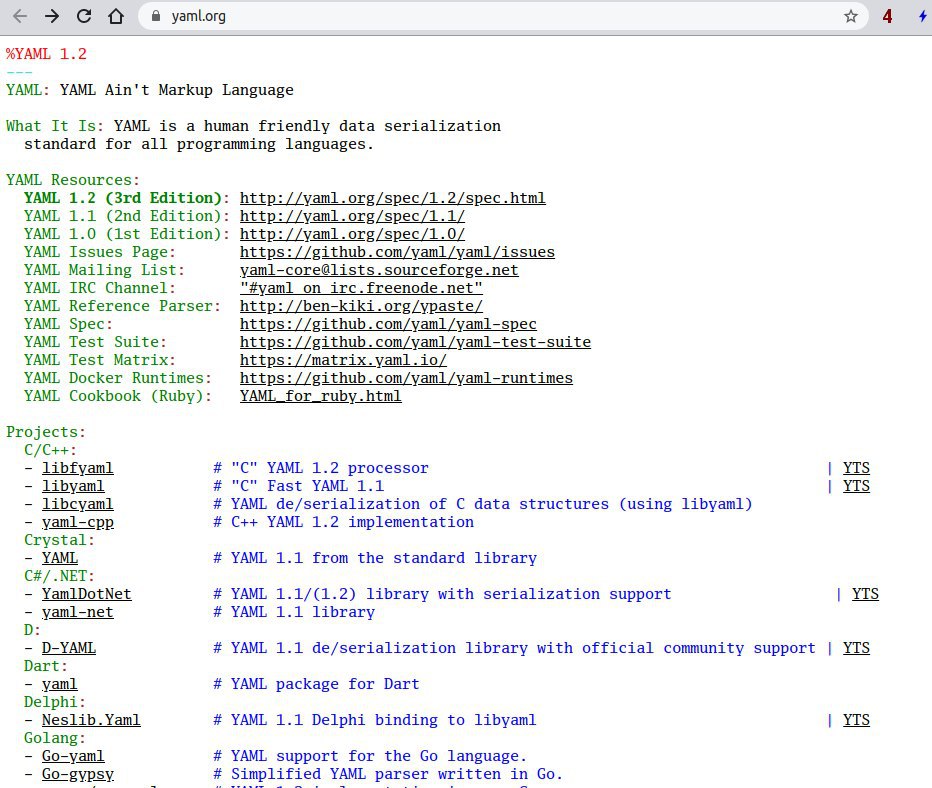Click the 'C/C++:' category label
The image size is (932, 788).
51,450
